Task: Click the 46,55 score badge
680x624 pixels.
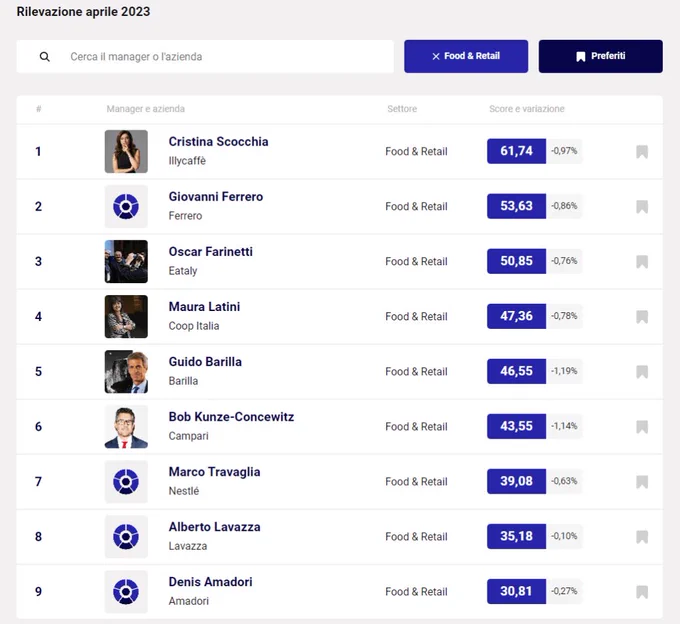Action: (x=516, y=371)
